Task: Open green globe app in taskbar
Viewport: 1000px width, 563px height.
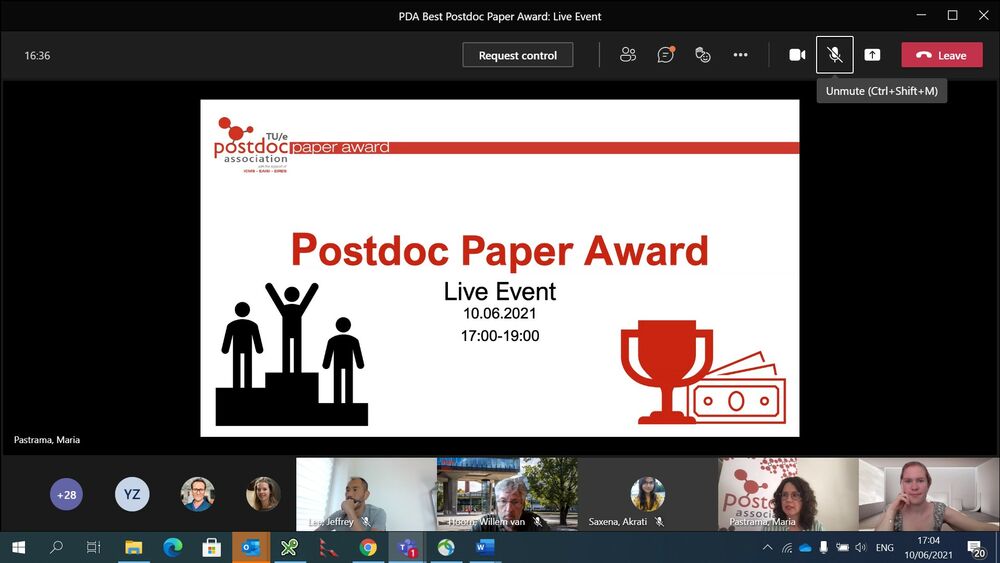Action: (x=446, y=547)
